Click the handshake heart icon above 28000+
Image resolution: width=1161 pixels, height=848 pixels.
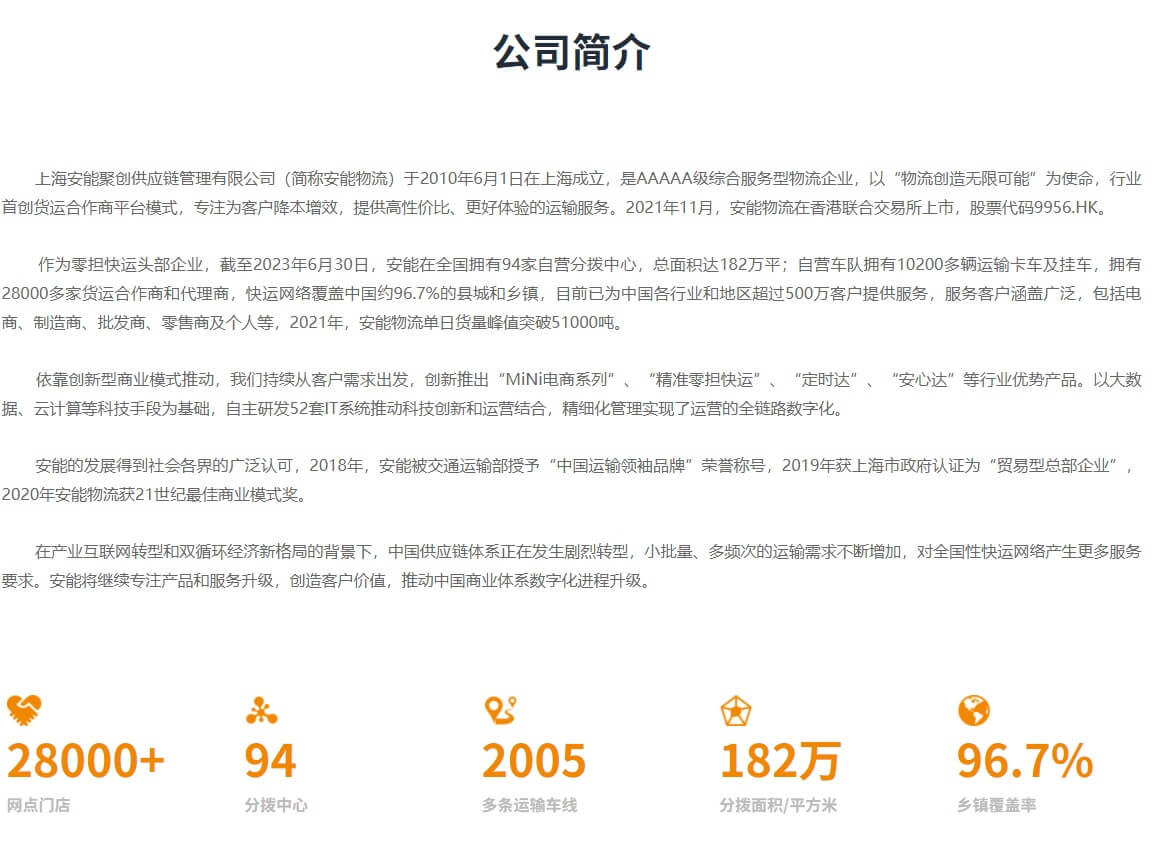[x=24, y=711]
